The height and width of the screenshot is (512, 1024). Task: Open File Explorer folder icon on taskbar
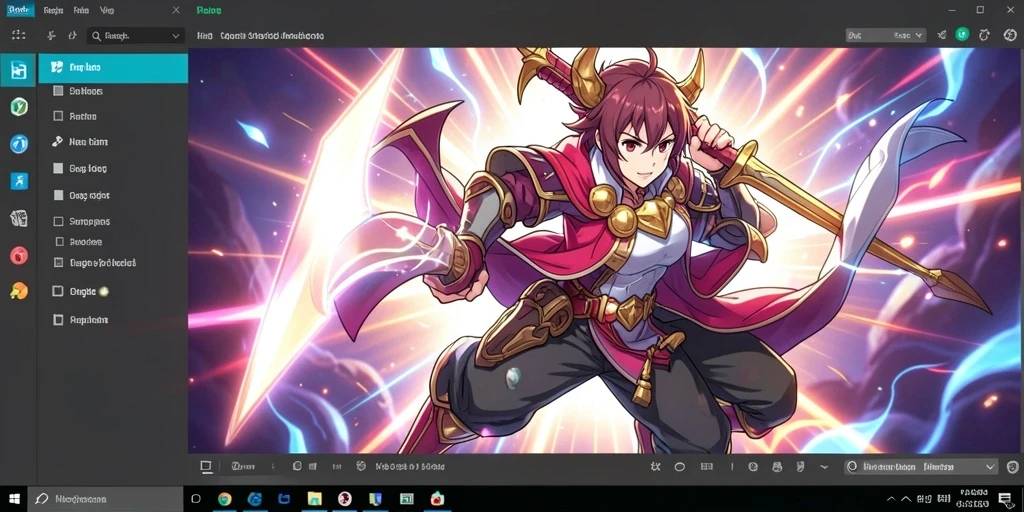315,499
